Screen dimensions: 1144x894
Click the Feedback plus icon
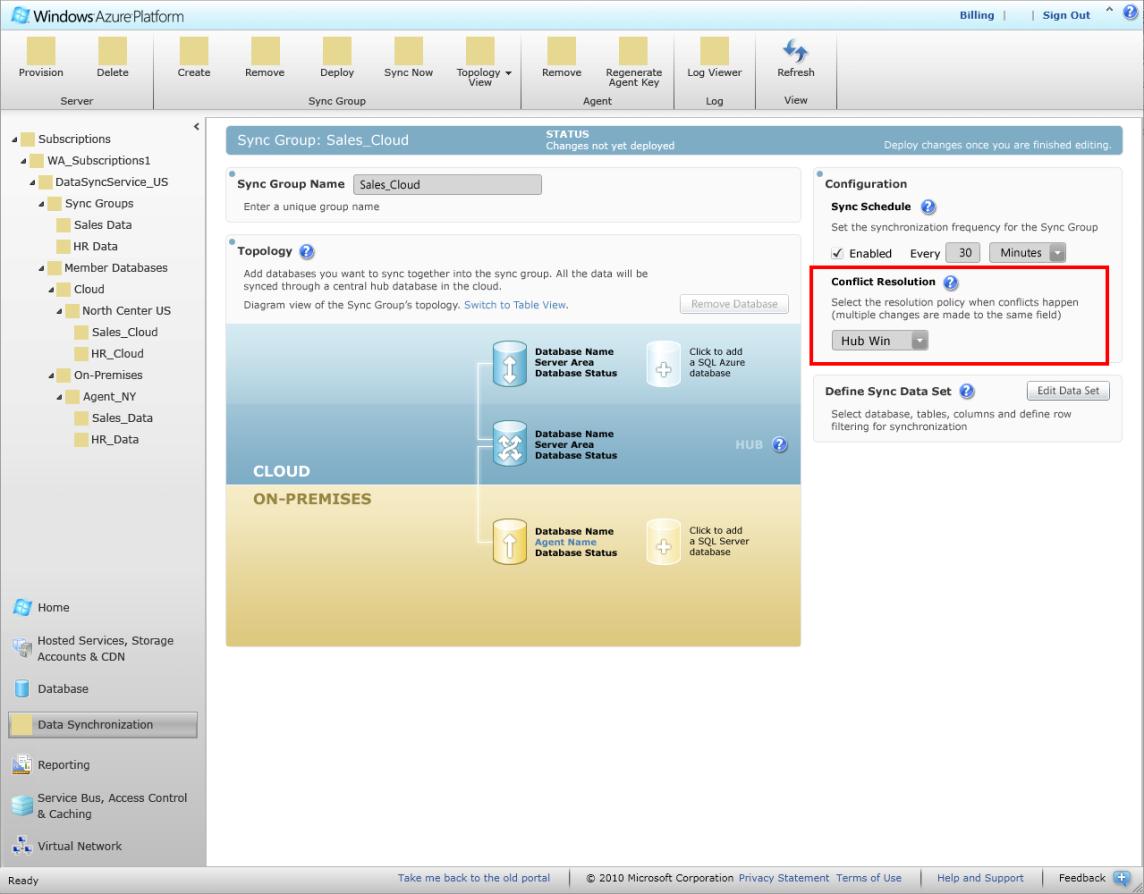1122,878
